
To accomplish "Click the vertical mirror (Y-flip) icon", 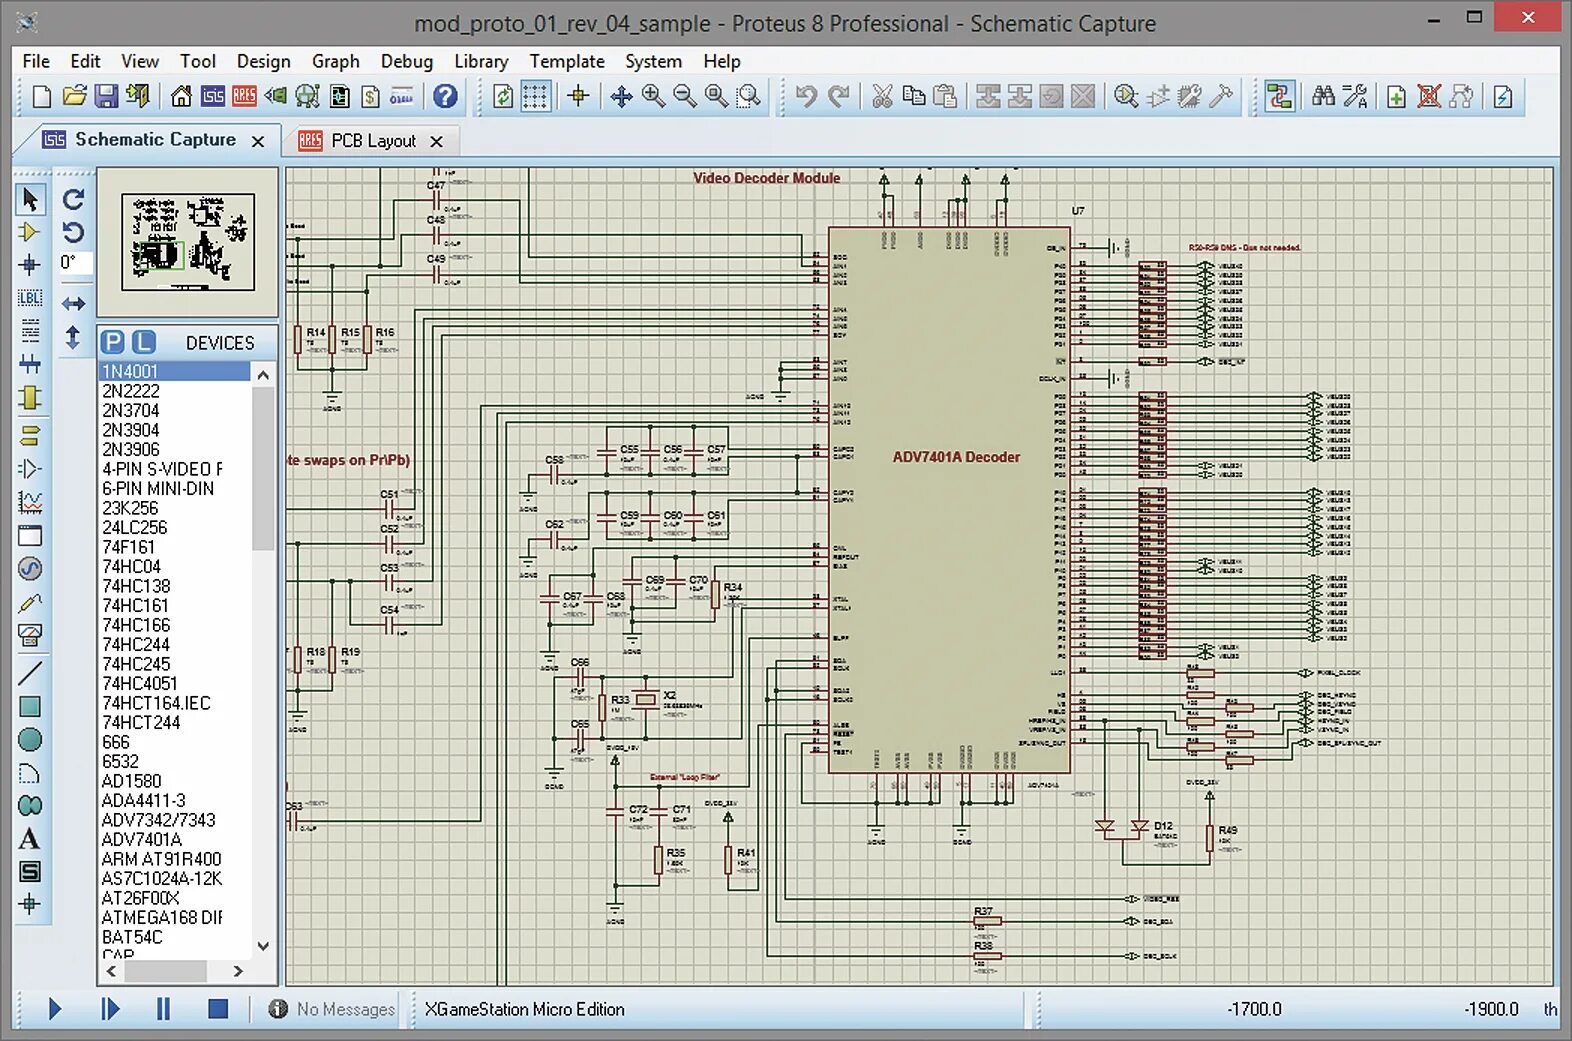I will (73, 337).
